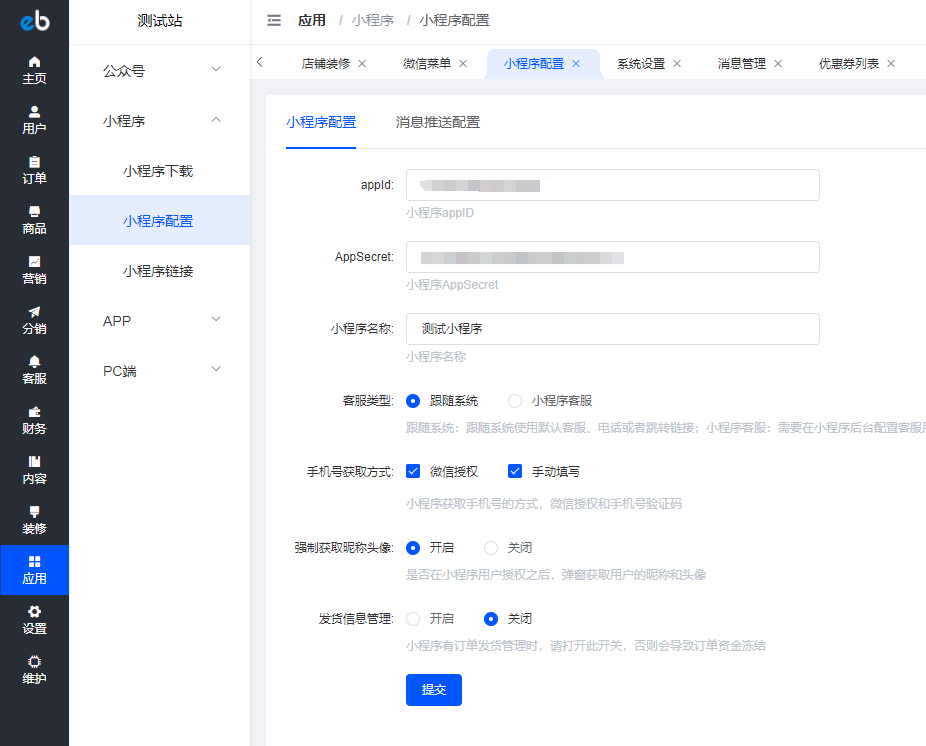Expand the PC端 menu group
The image size is (926, 746).
[x=159, y=371]
